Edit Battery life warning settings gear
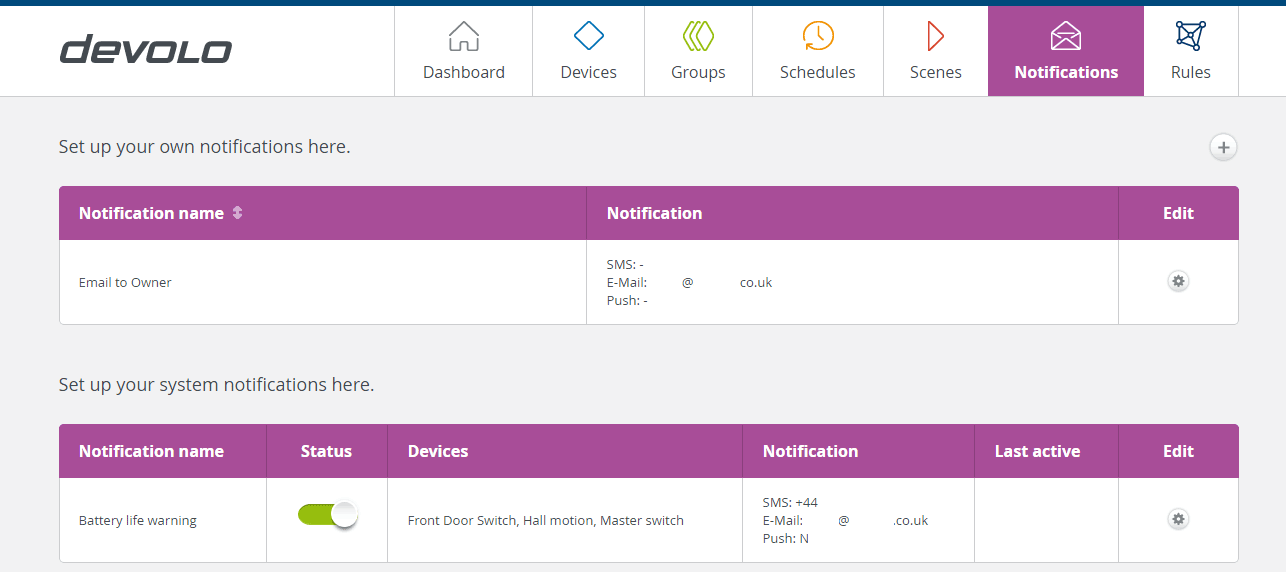 1178,519
